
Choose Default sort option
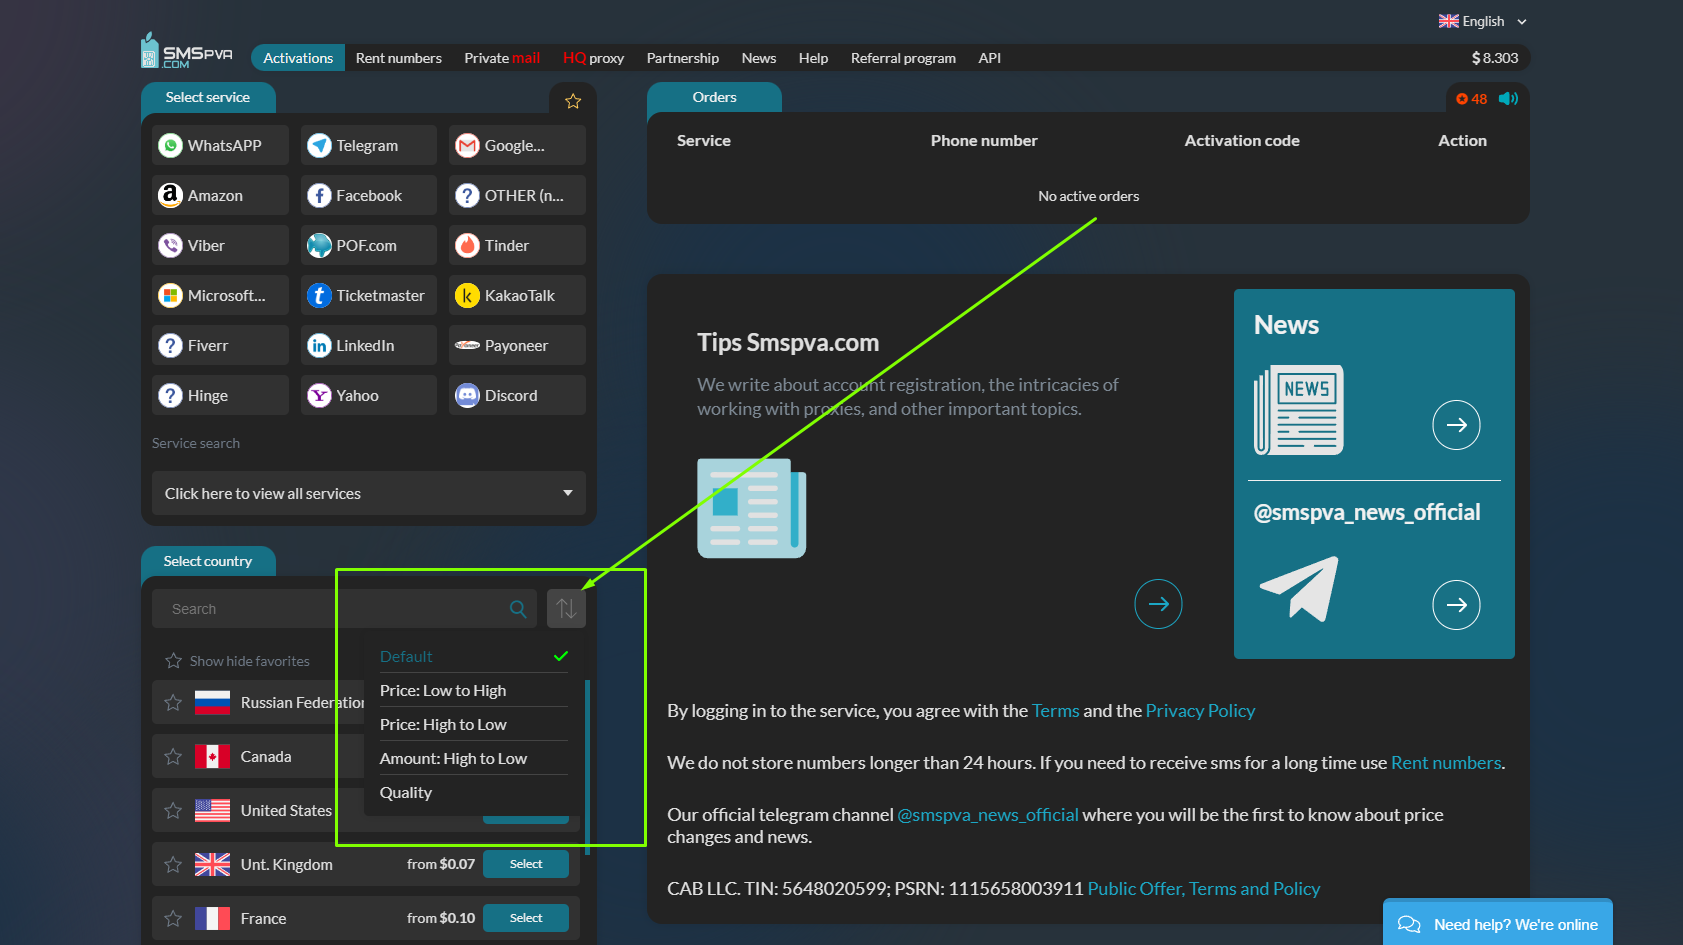pos(474,657)
